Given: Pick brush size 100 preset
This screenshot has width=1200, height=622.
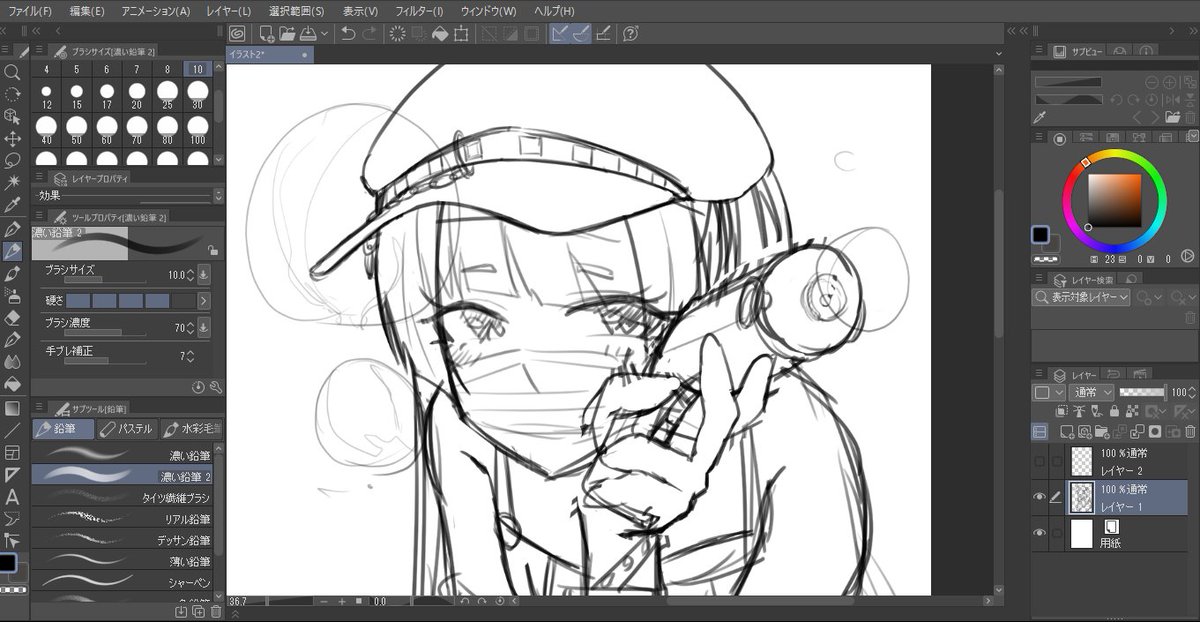Looking at the screenshot, I should (197, 129).
